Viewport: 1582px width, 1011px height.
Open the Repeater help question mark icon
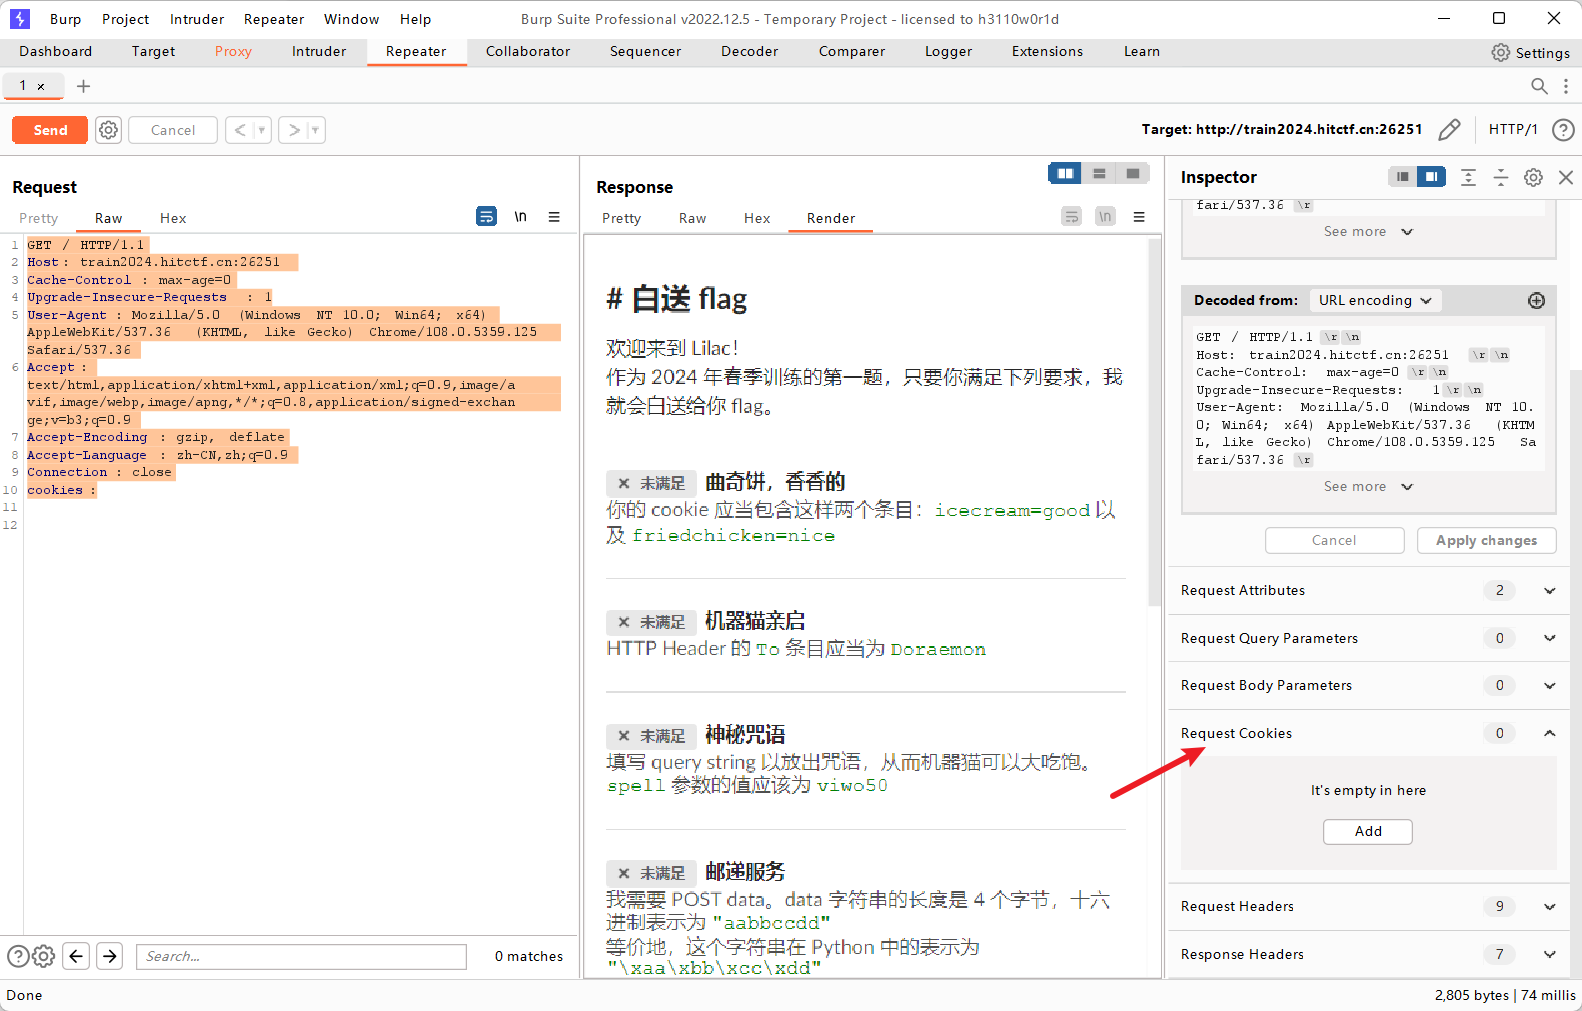coord(1562,130)
